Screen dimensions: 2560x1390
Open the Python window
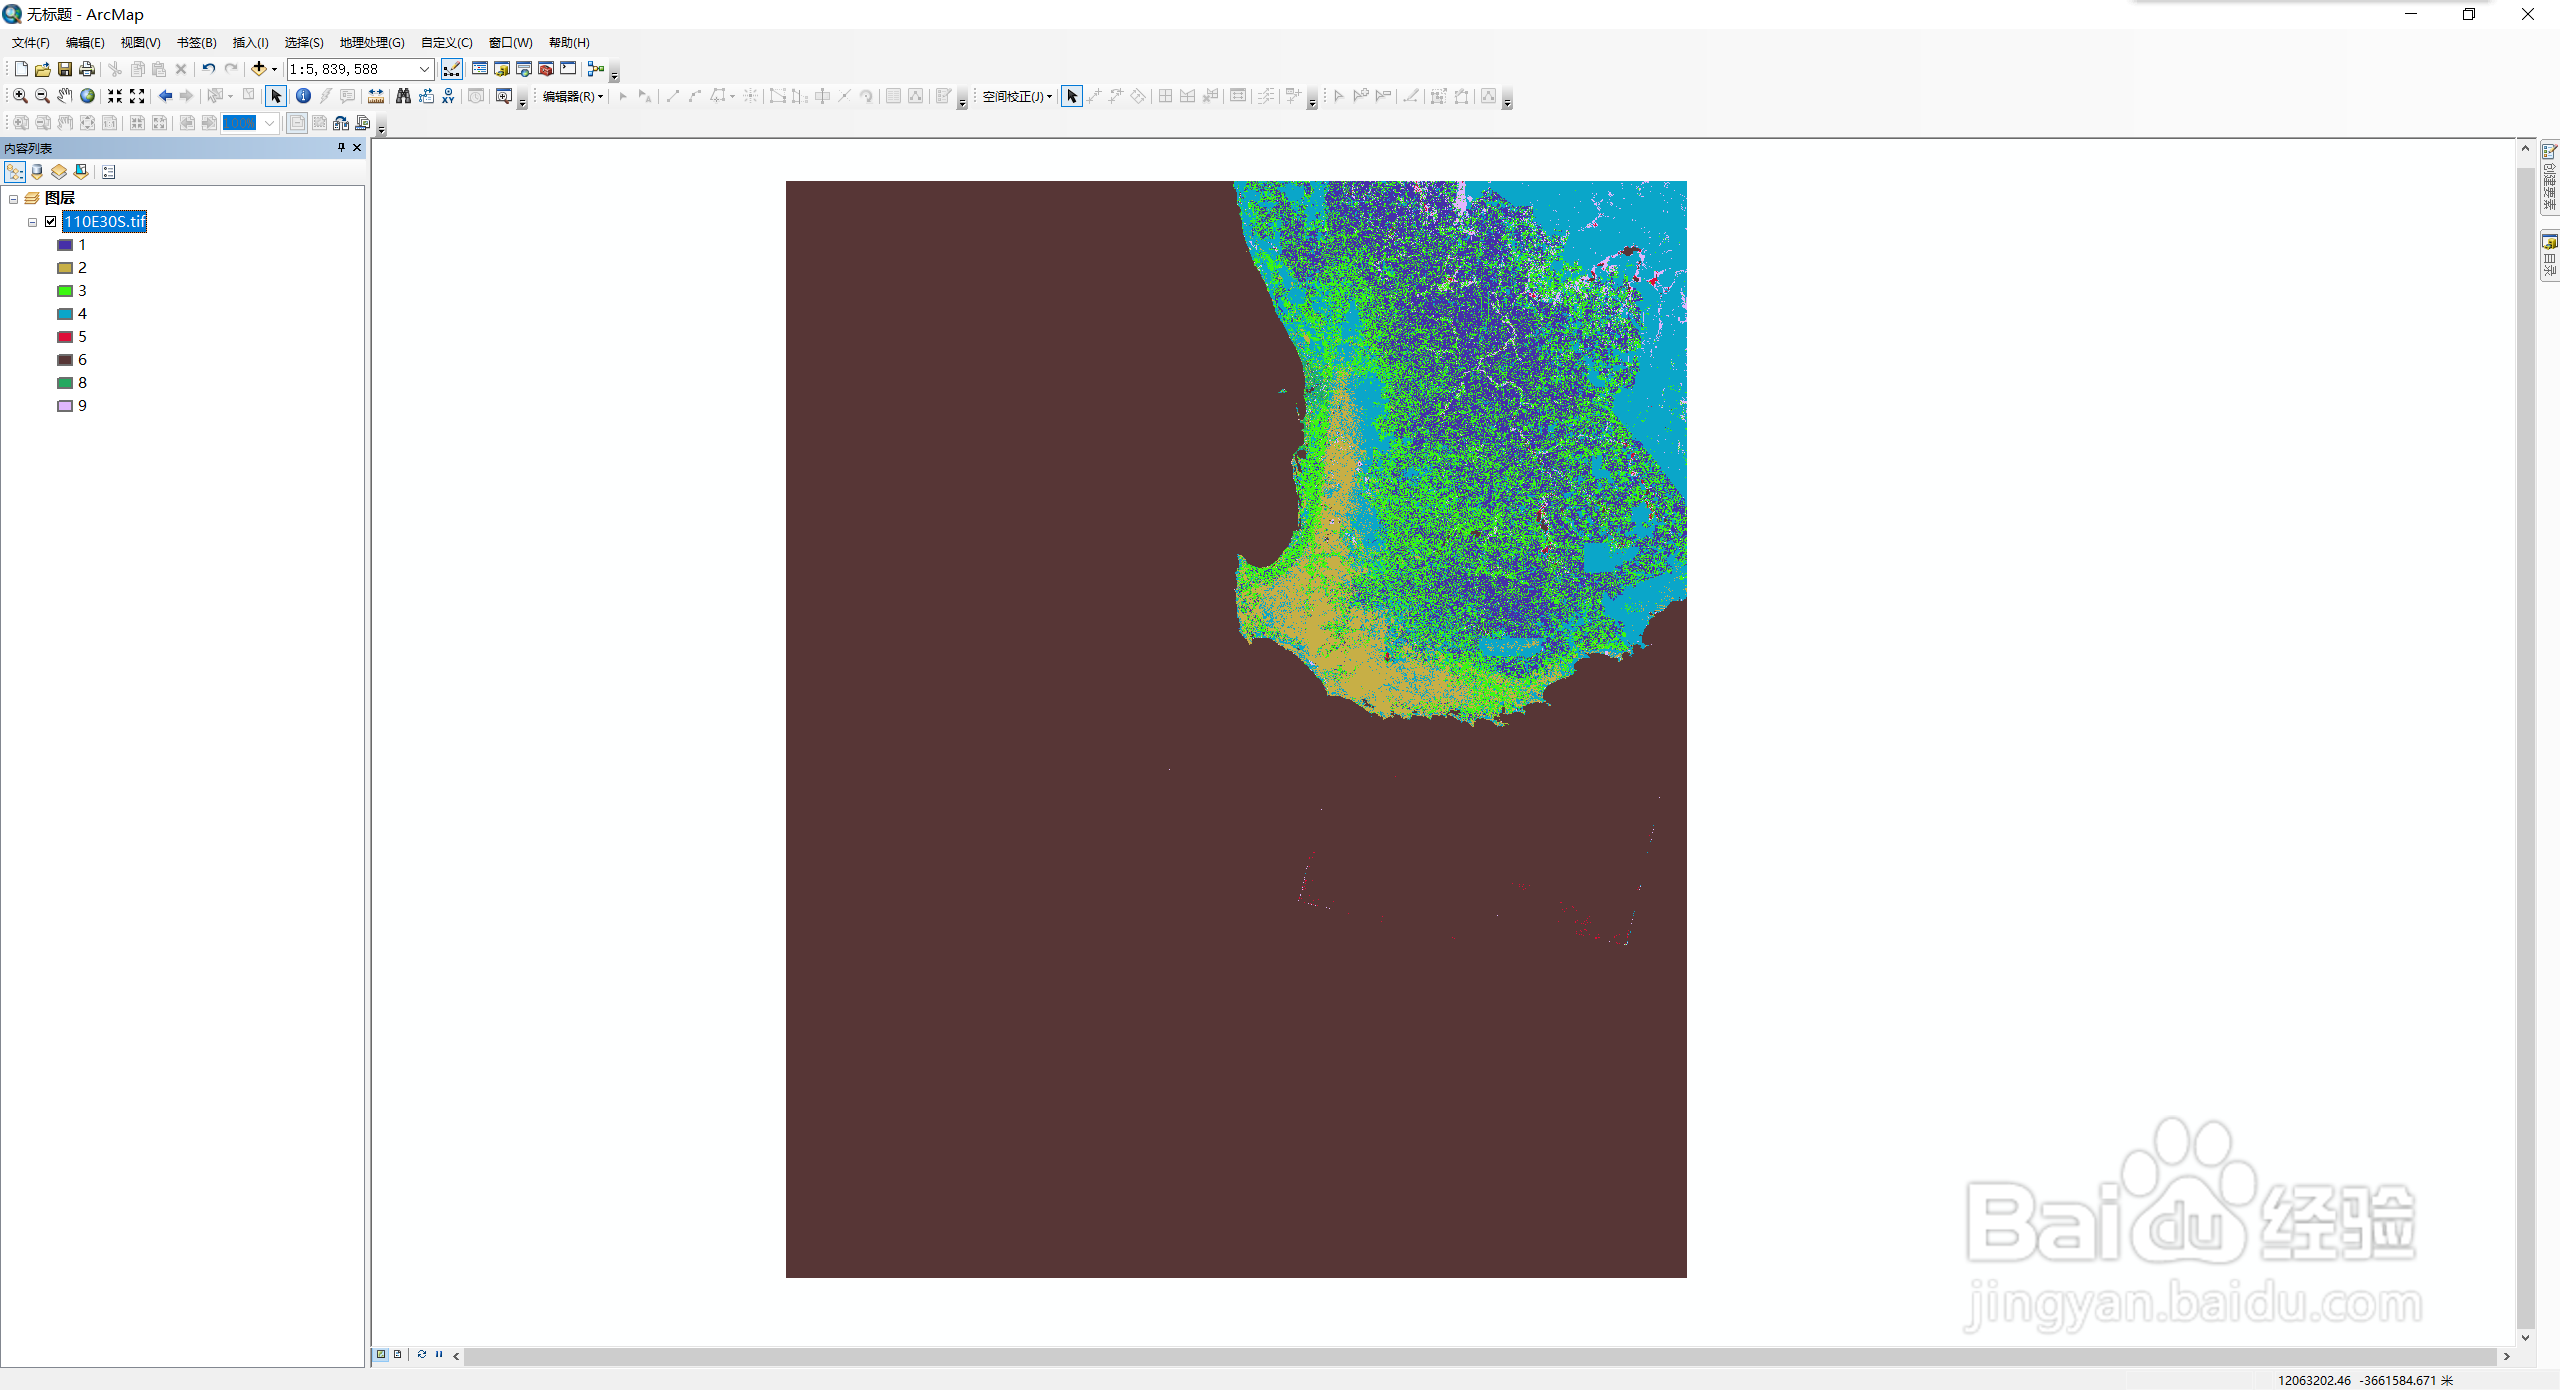[x=568, y=69]
